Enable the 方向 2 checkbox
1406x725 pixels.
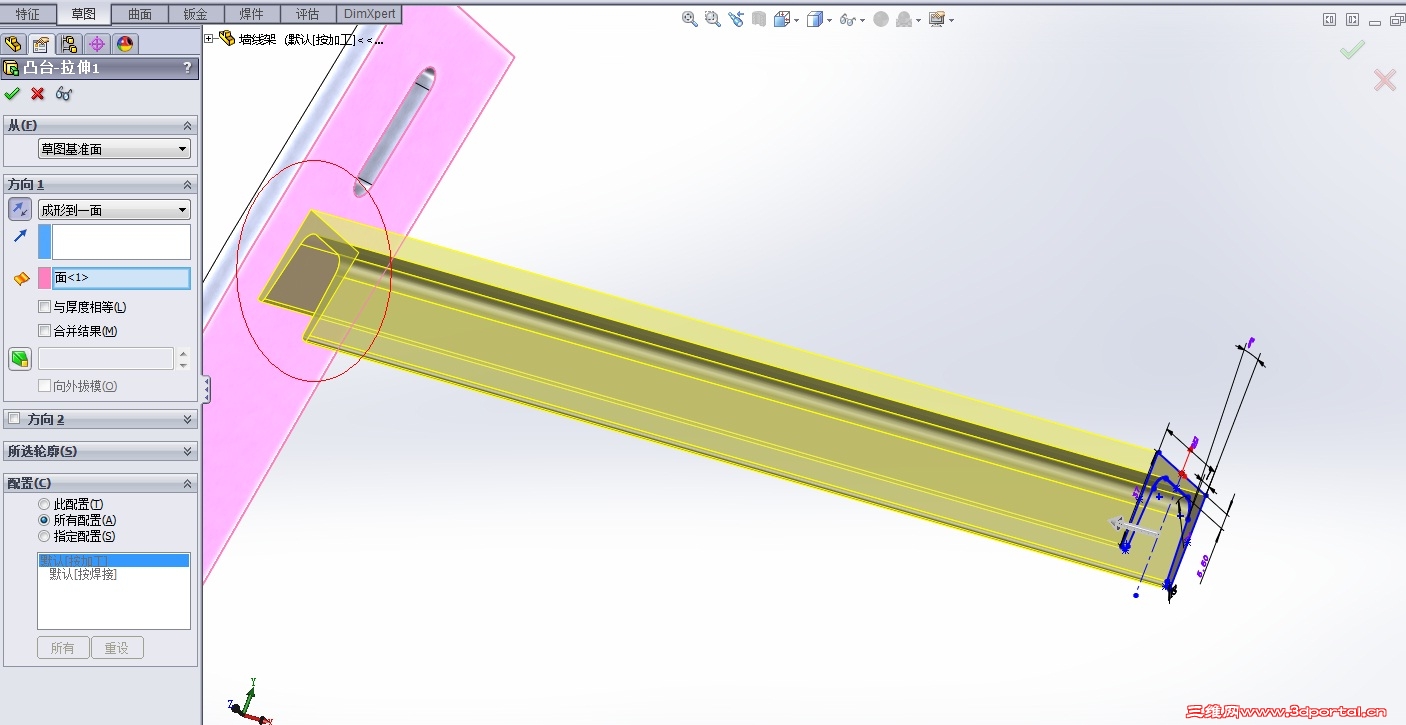click(x=14, y=419)
